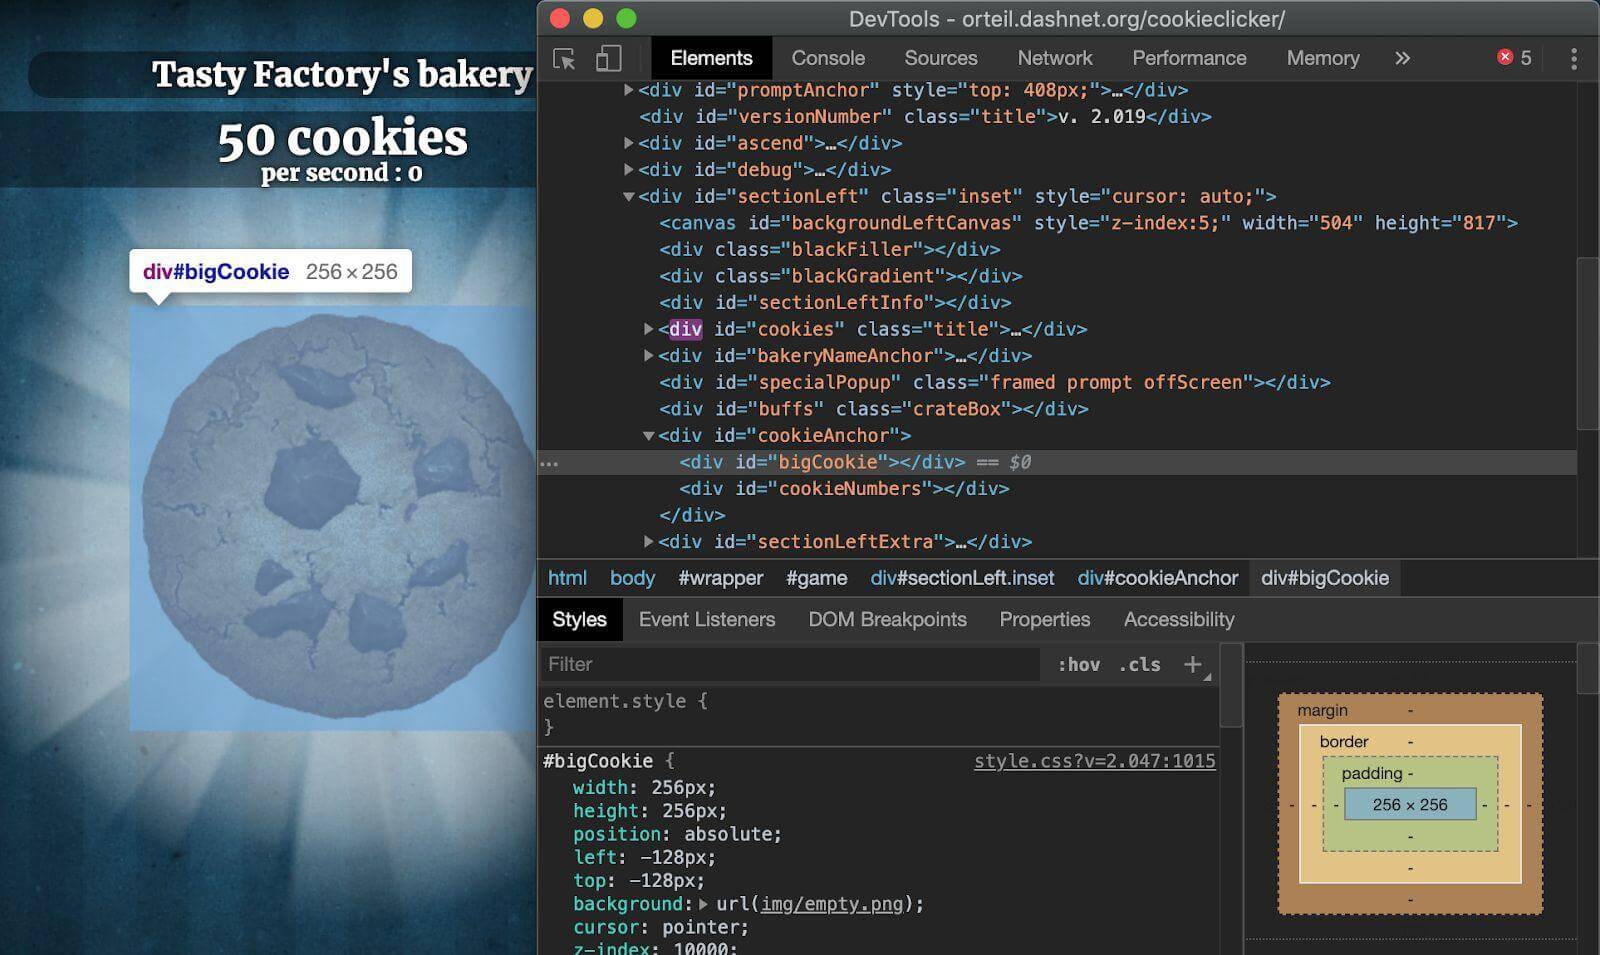Viewport: 1600px width, 955px height.
Task: Click the #game breadcrumb
Action: coord(816,578)
